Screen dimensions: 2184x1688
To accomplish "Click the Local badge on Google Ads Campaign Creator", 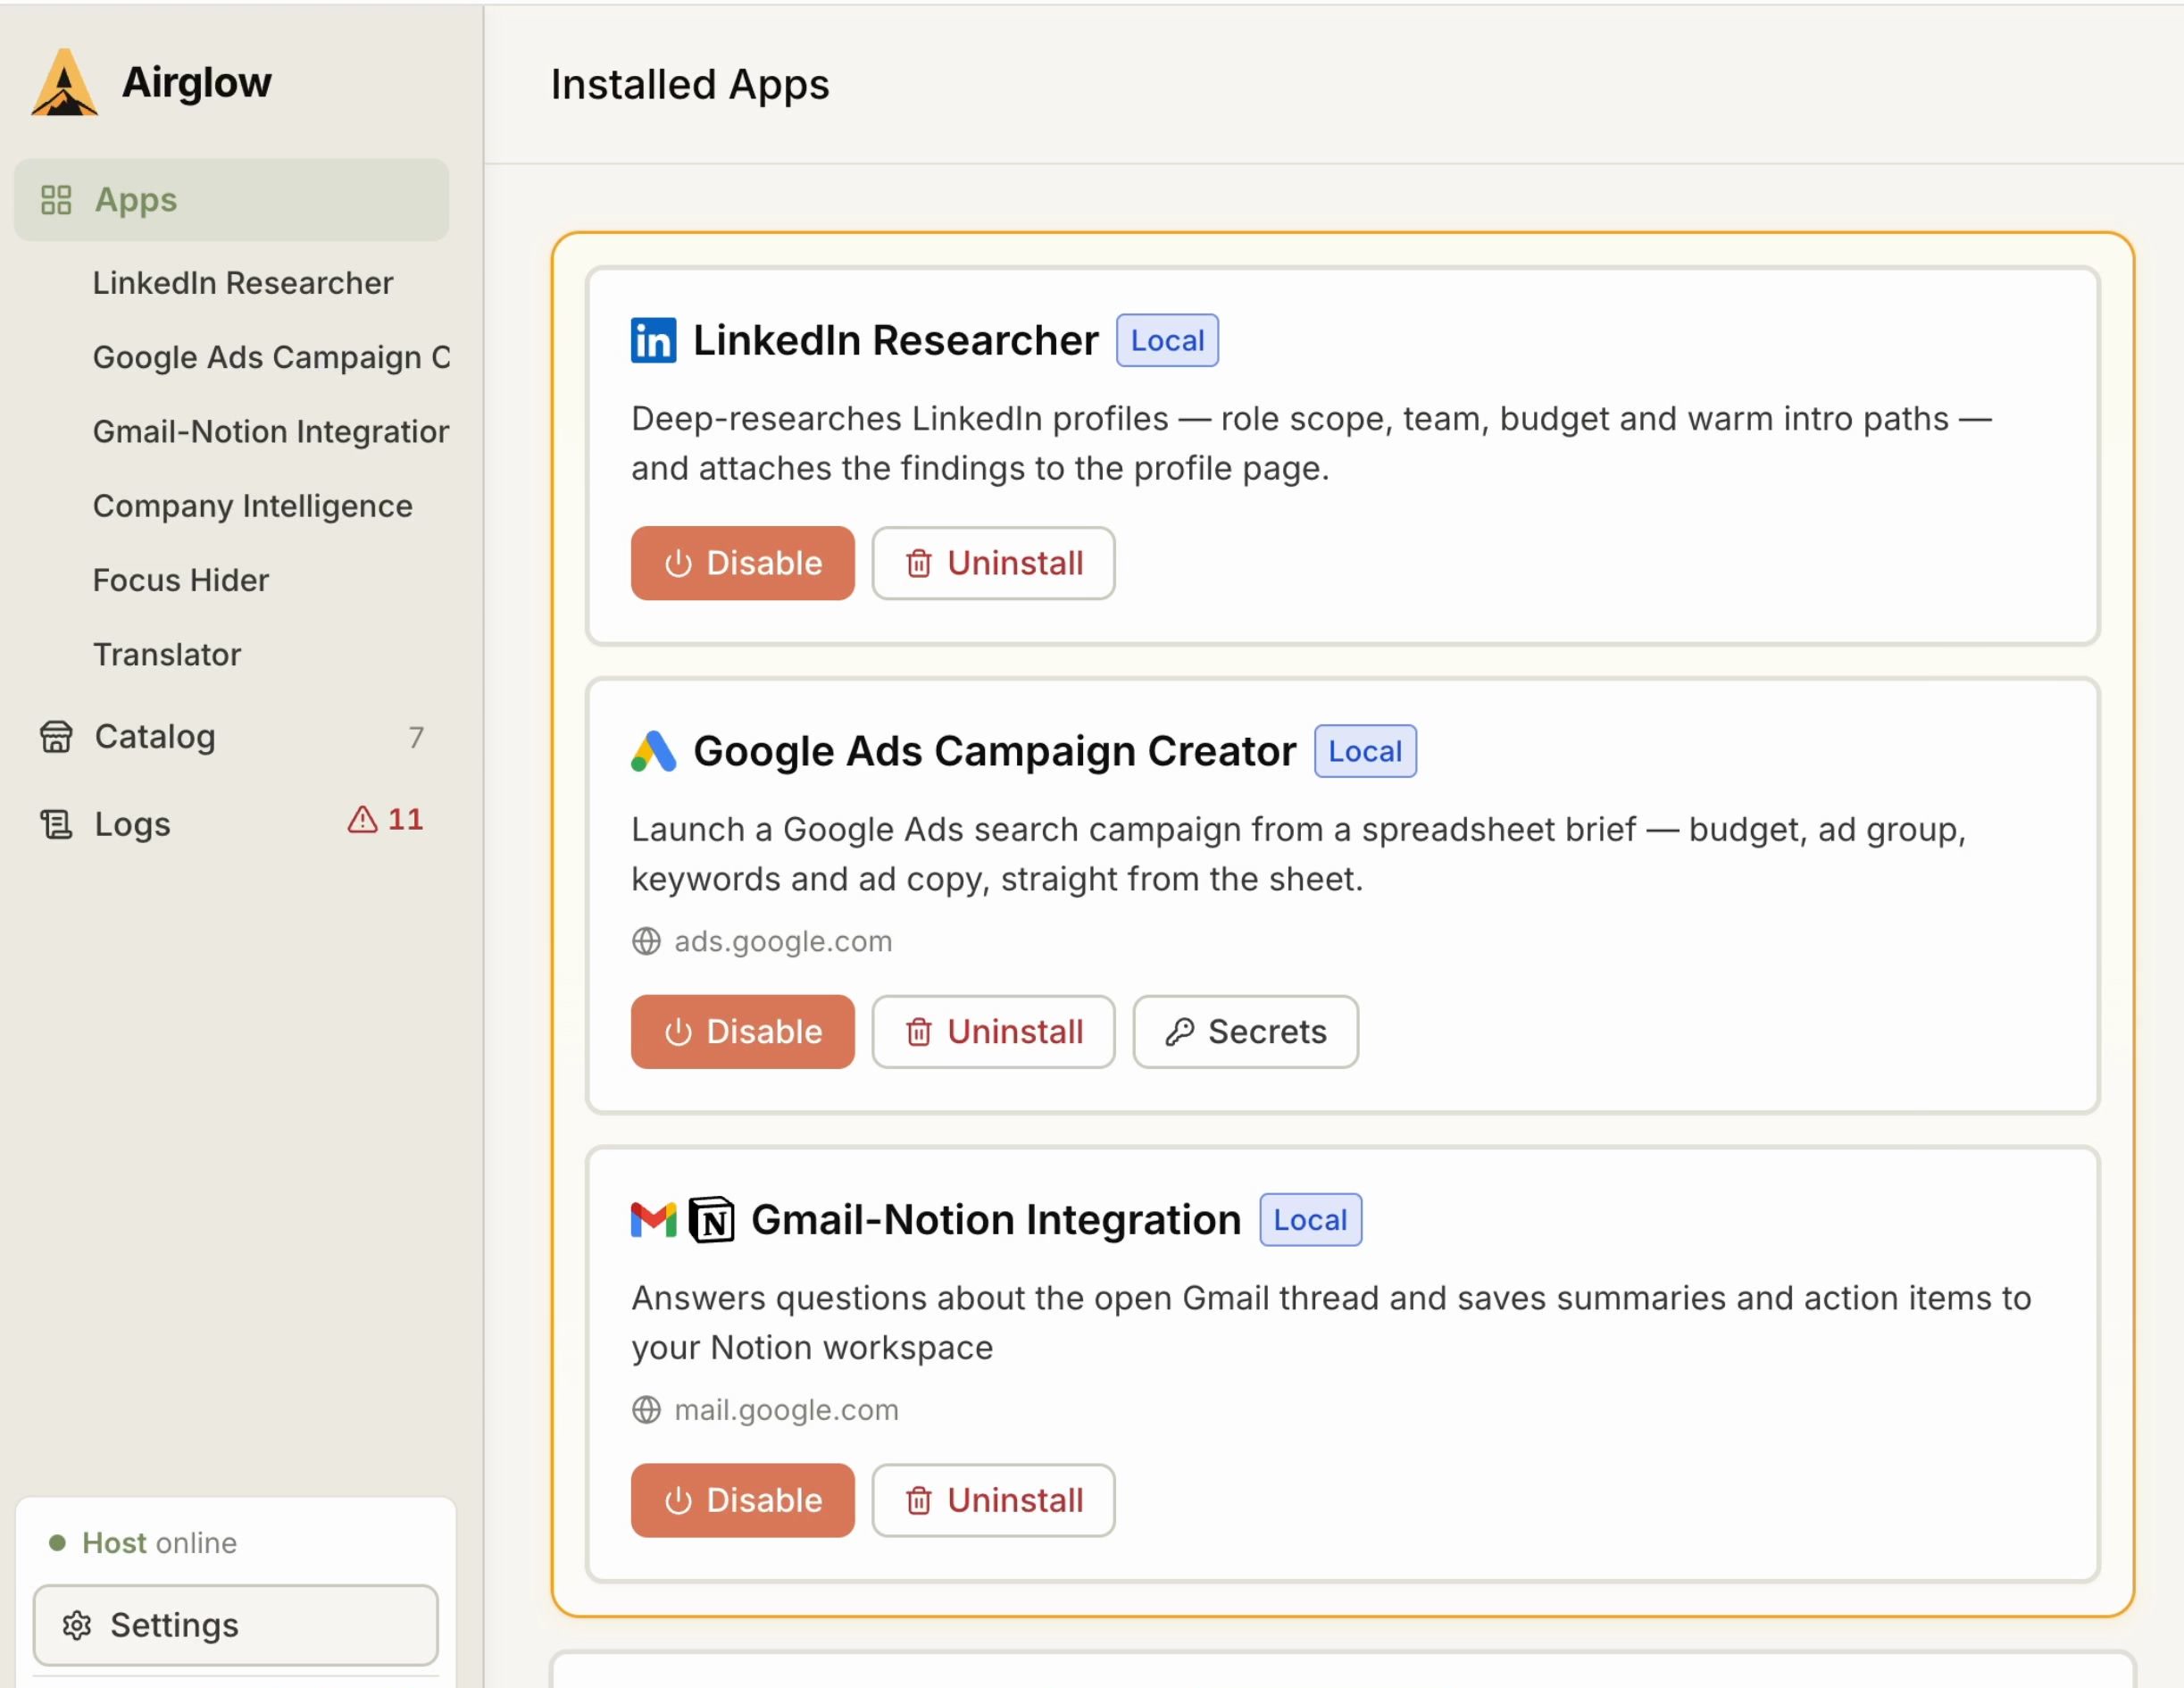I will 1365,751.
